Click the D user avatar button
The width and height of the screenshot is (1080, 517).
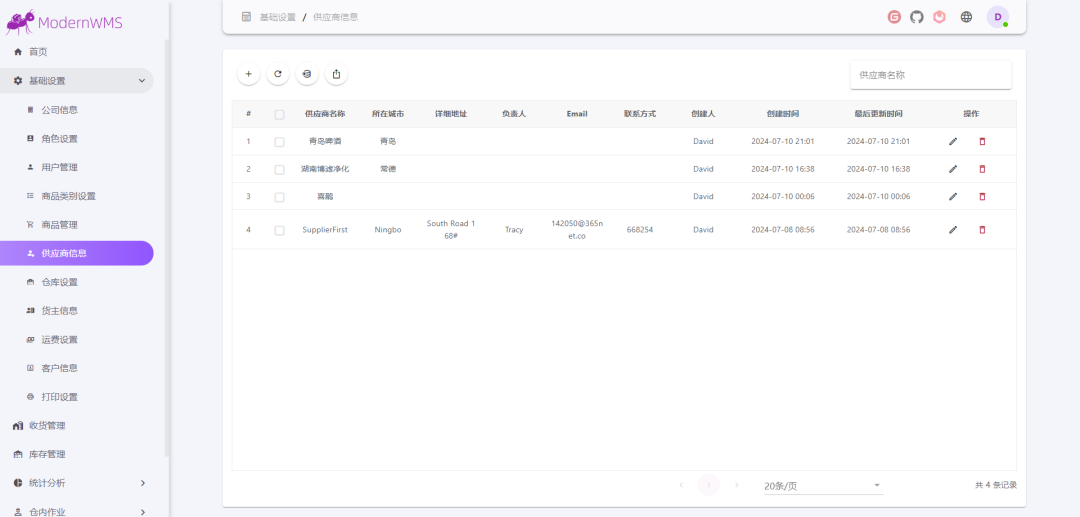[x=997, y=17]
